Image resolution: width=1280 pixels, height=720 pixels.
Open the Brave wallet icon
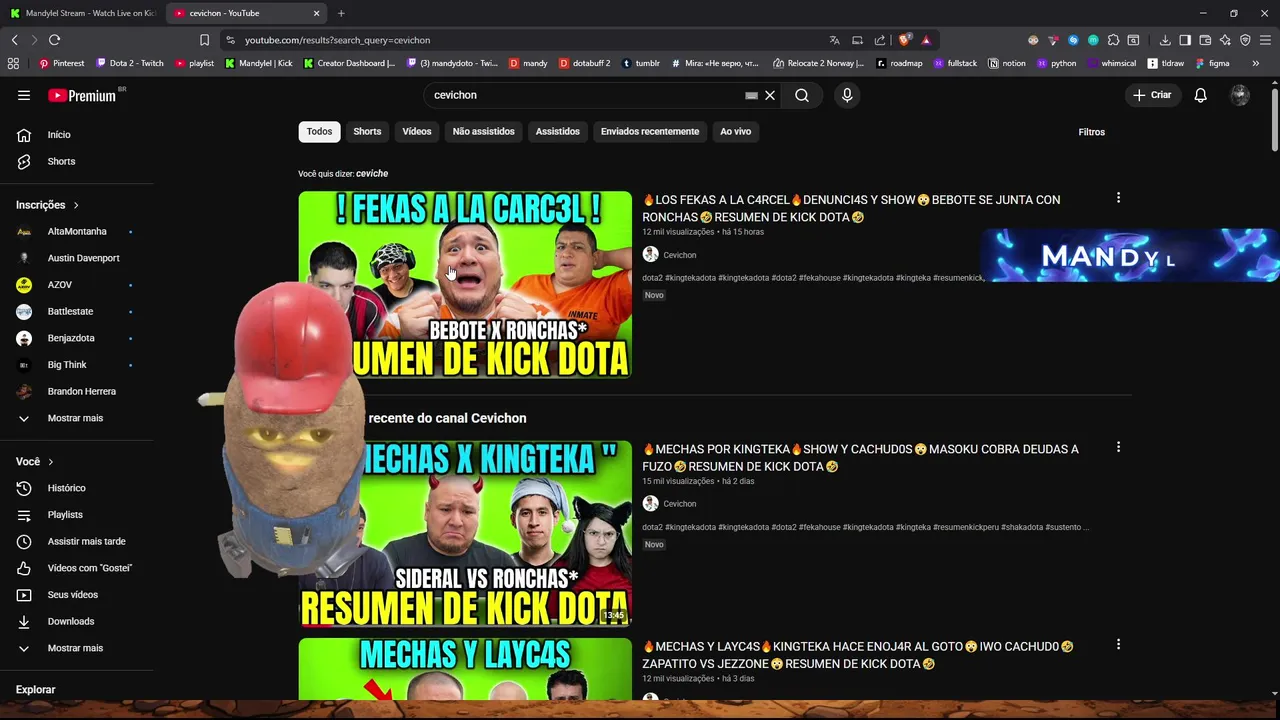coord(1205,40)
